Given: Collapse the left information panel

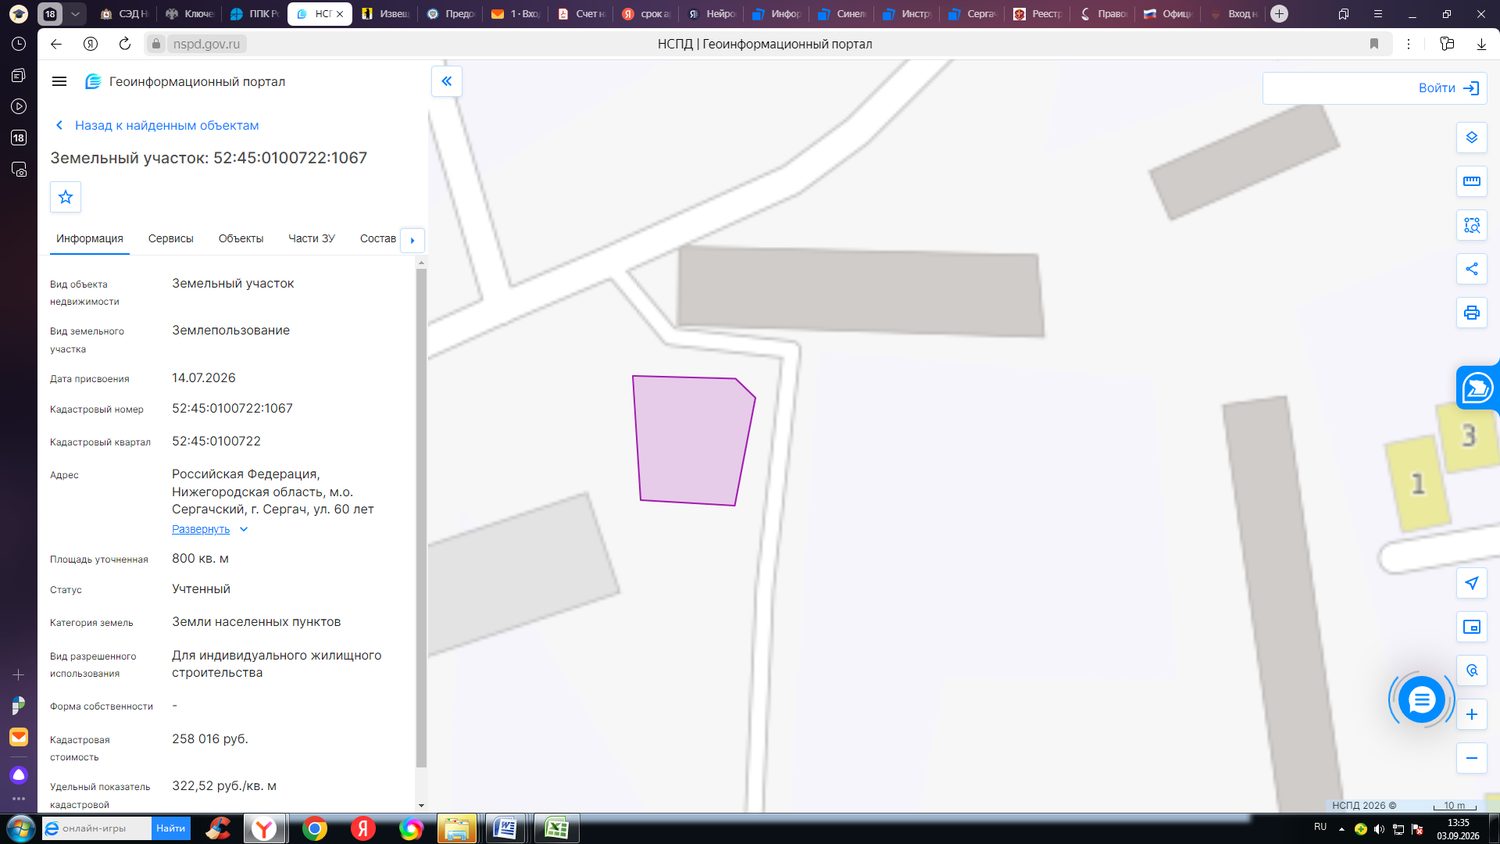Looking at the screenshot, I should click(447, 81).
